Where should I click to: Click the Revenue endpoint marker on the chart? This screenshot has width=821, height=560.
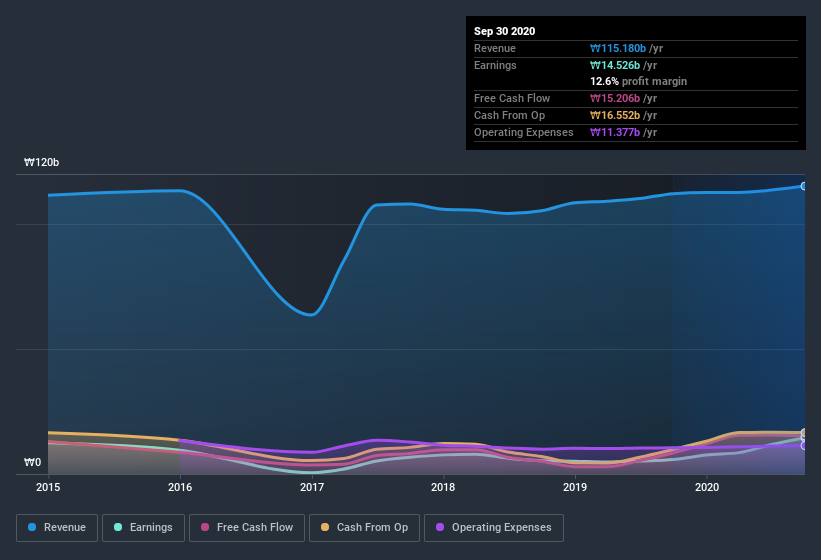pos(804,186)
